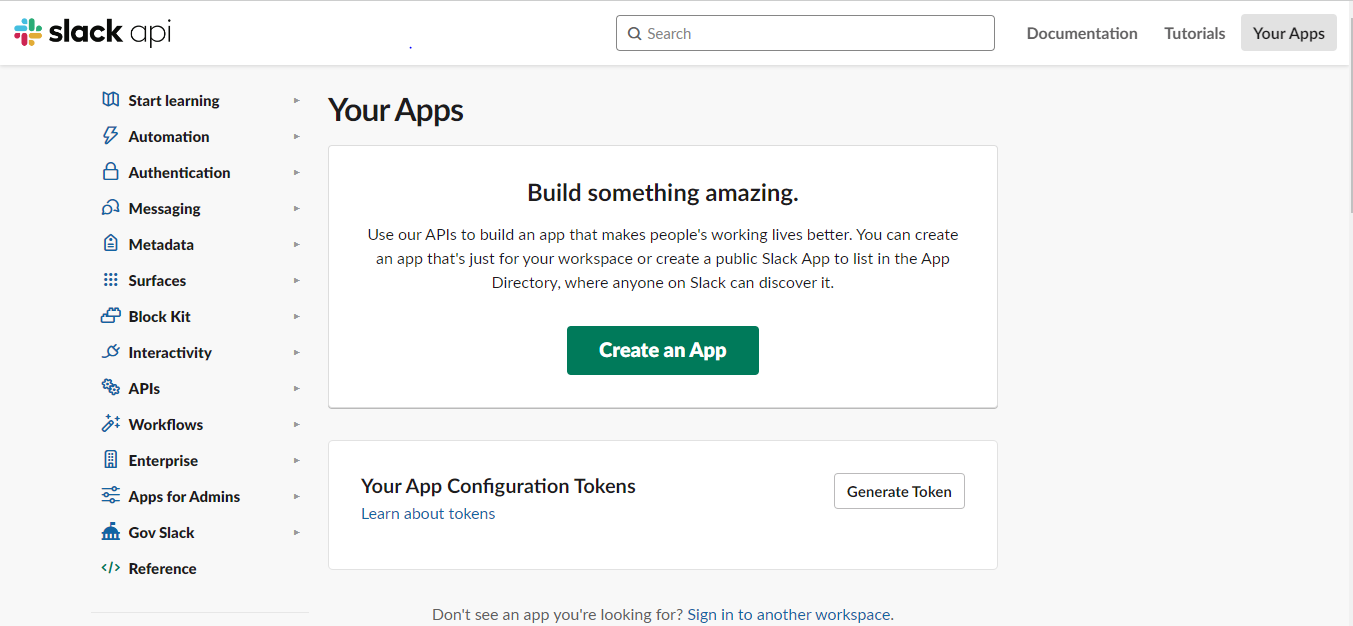This screenshot has height=626, width=1353.
Task: Open Interactivity in the sidebar
Action: (170, 352)
